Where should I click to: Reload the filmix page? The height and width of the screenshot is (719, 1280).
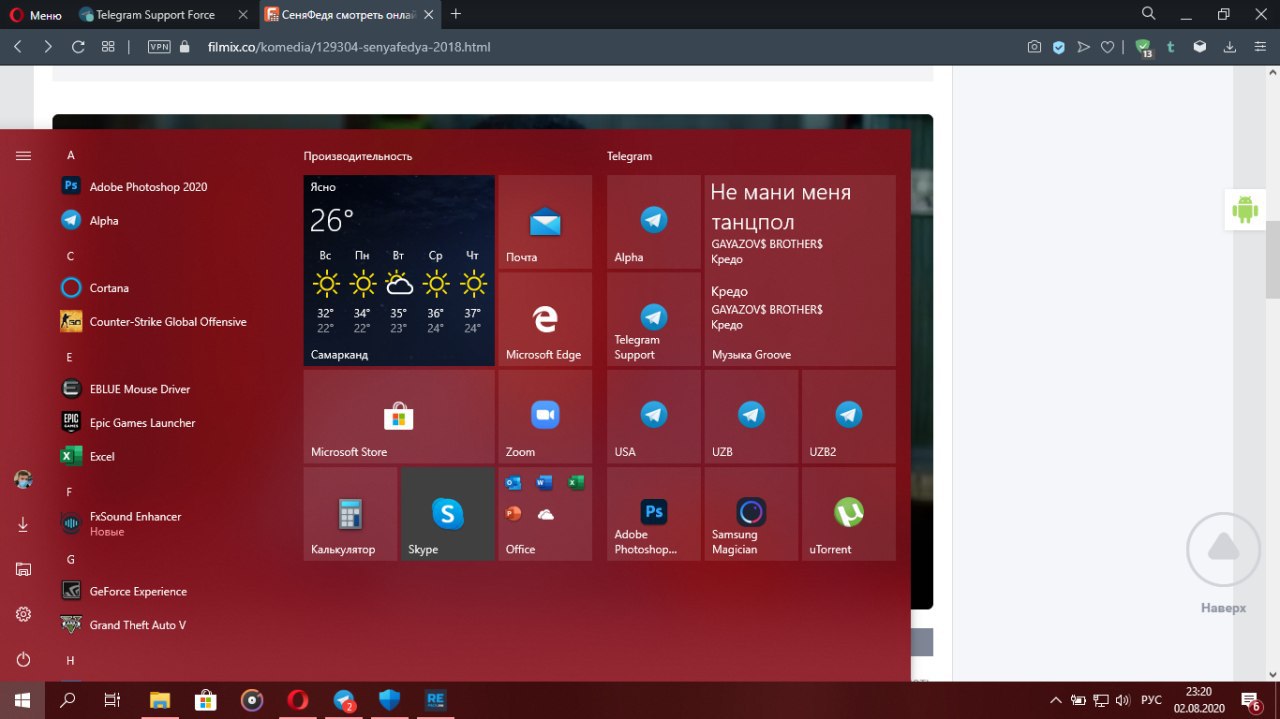[x=78, y=47]
